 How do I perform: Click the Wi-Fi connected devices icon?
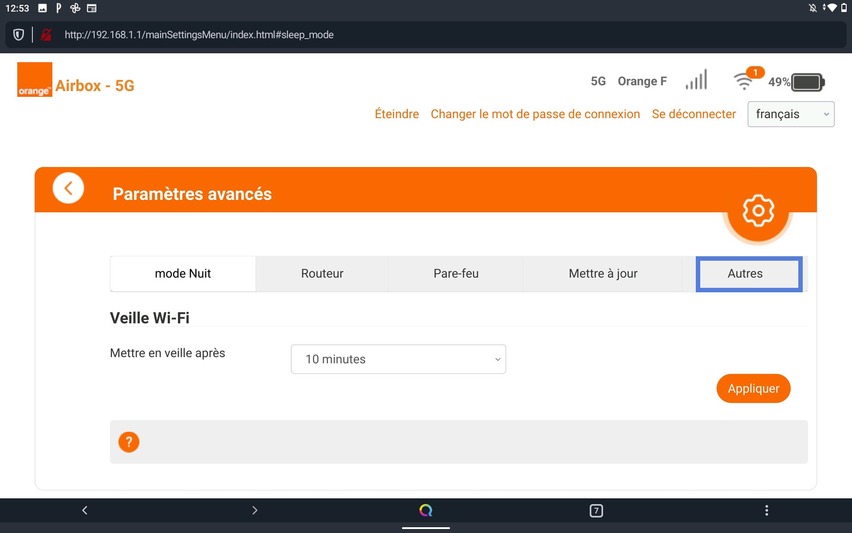tap(745, 81)
